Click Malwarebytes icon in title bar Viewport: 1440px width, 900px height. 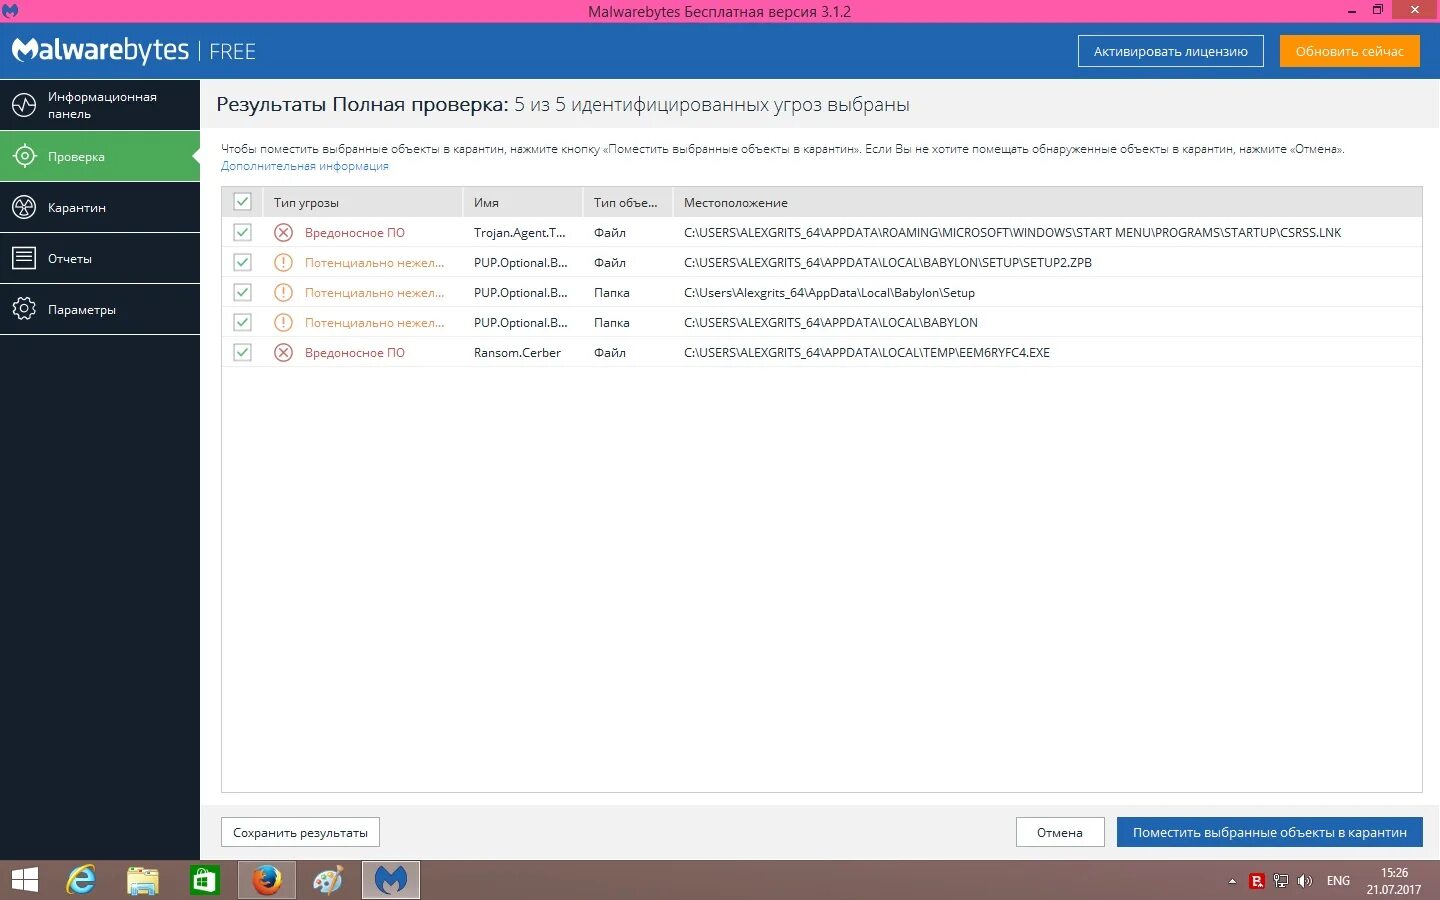(10, 11)
